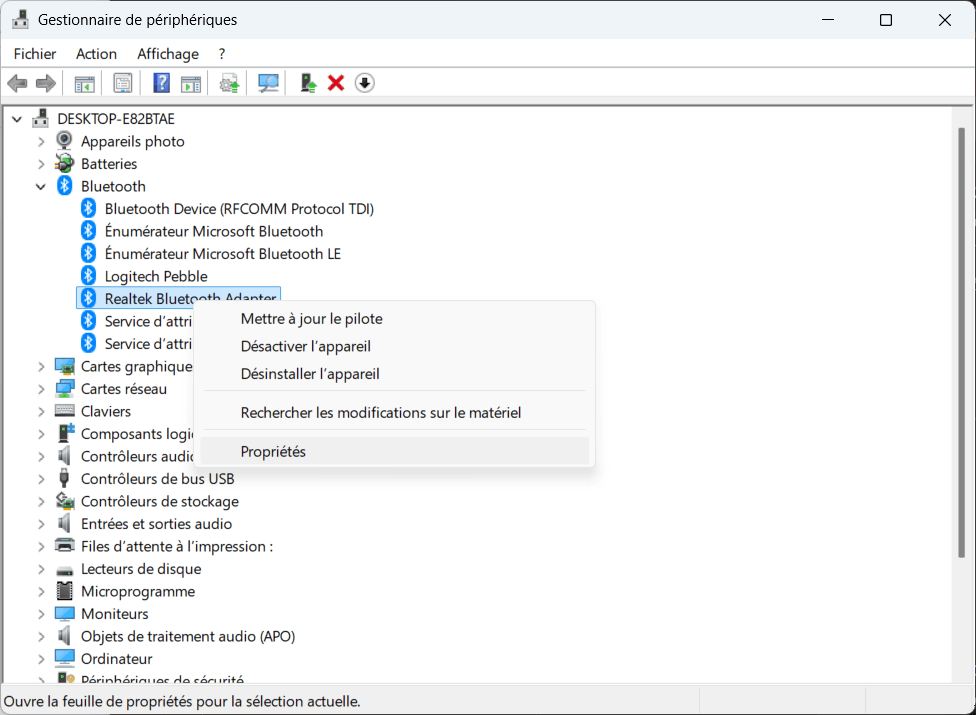Click the Back arrow toolbar icon
This screenshot has height=715, width=976.
point(17,83)
